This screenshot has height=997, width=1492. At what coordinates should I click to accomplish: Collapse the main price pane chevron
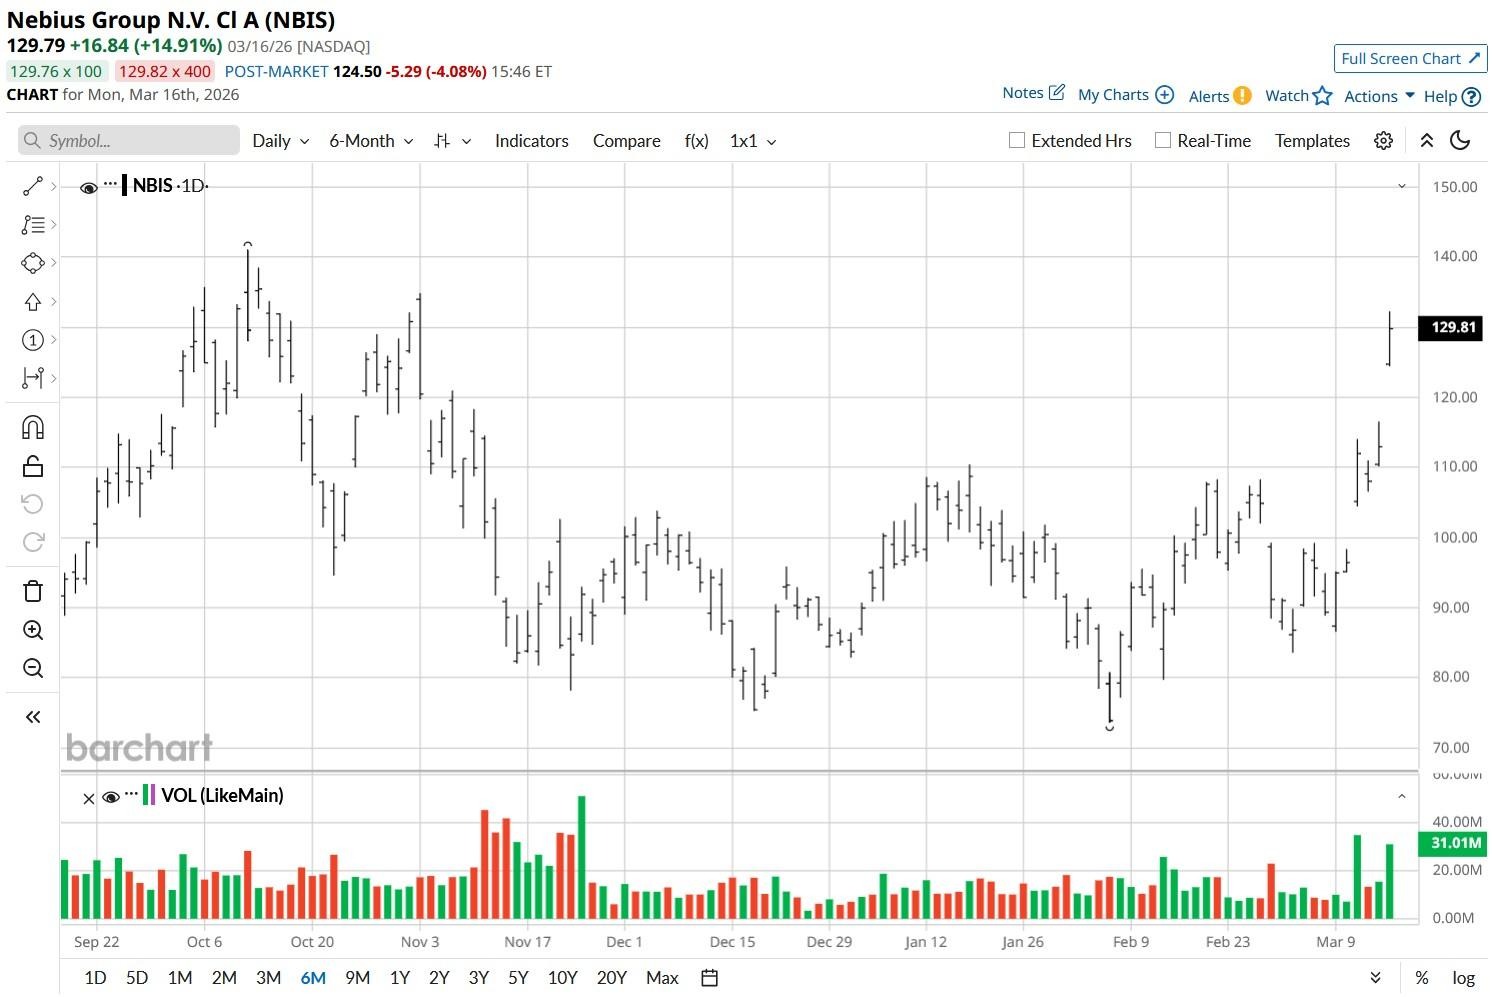click(1402, 186)
